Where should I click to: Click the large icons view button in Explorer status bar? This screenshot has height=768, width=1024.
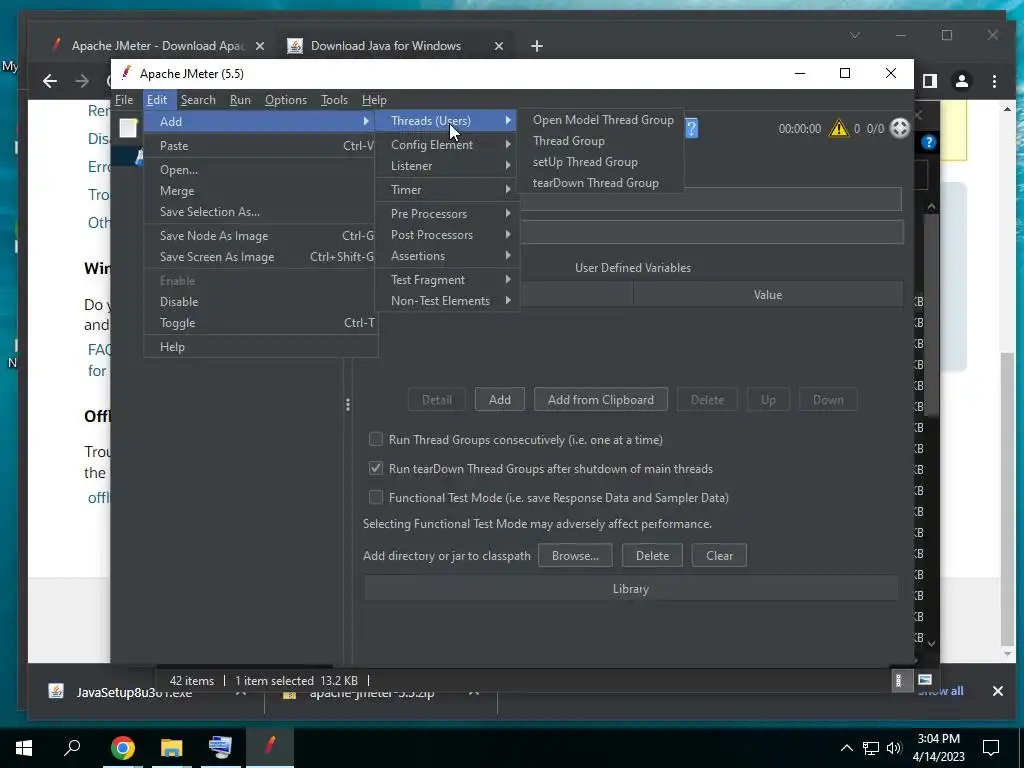point(925,680)
